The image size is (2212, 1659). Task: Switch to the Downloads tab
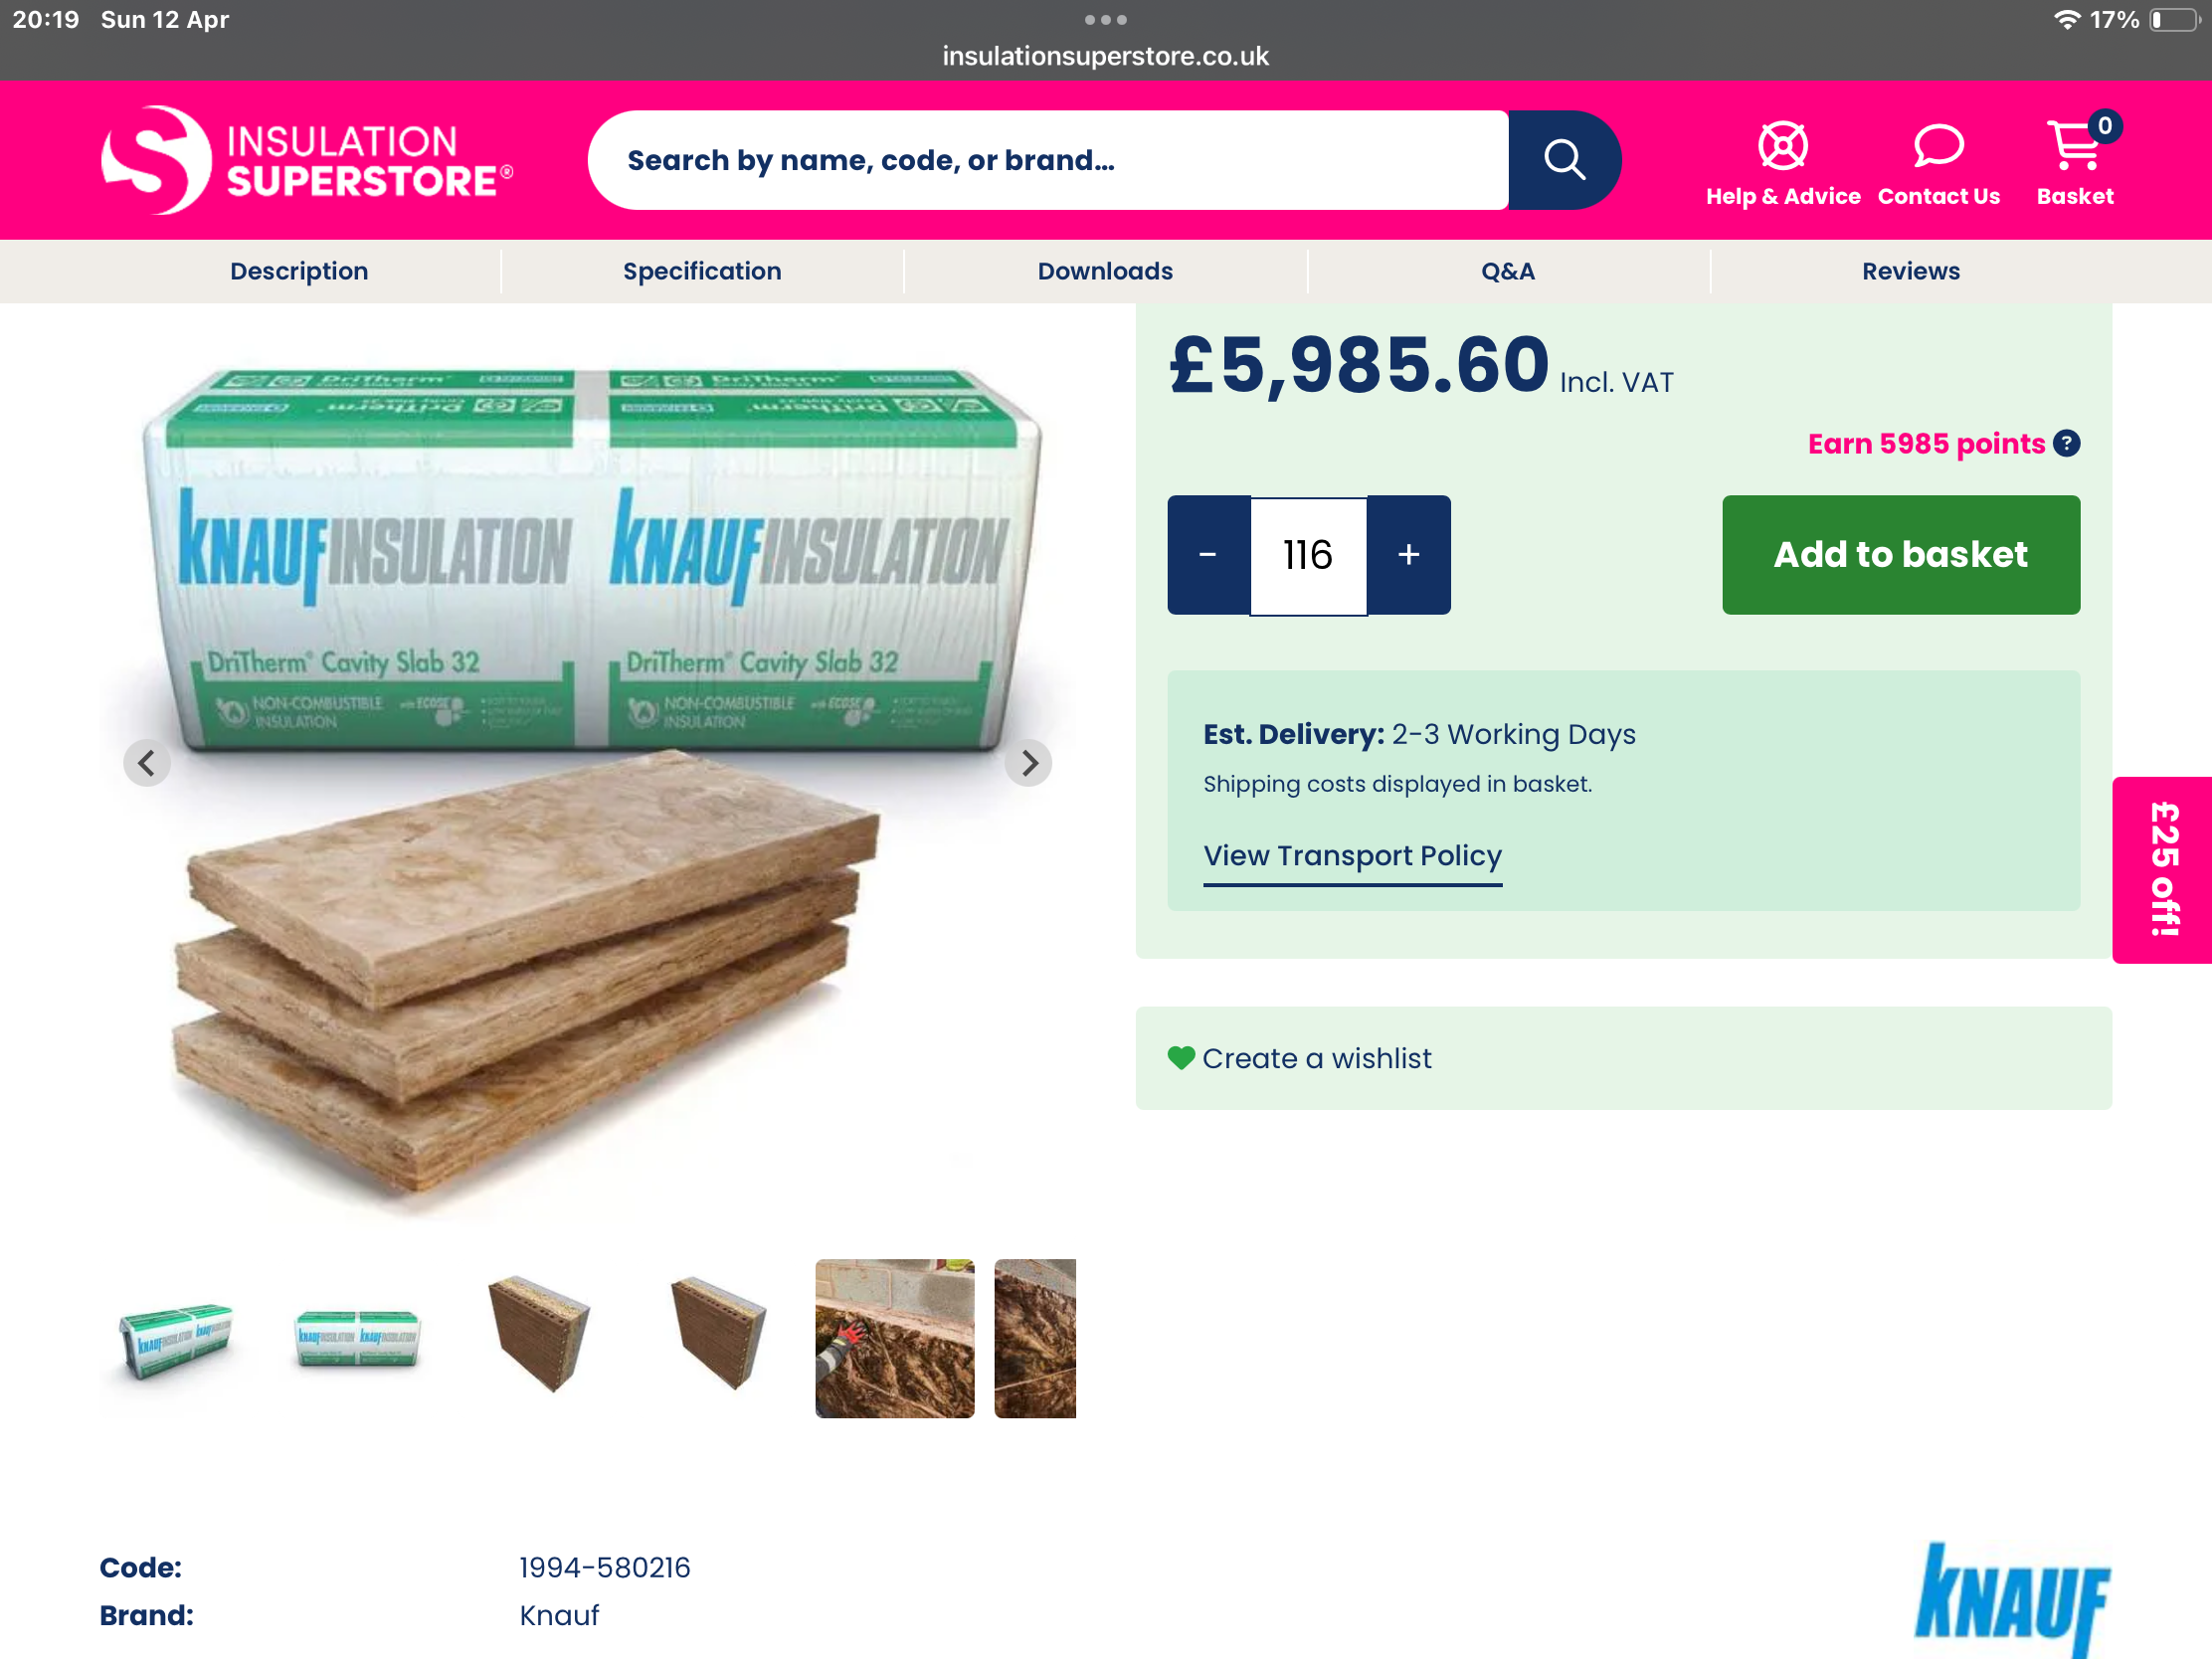pyautogui.click(x=1105, y=271)
